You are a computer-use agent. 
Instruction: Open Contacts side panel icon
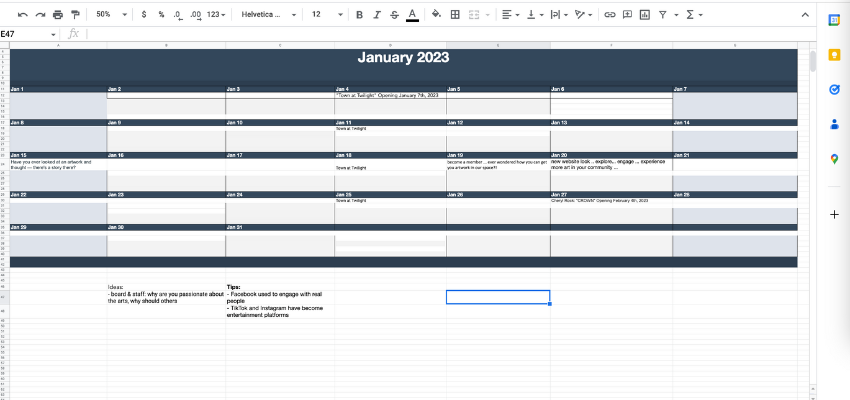(x=834, y=124)
